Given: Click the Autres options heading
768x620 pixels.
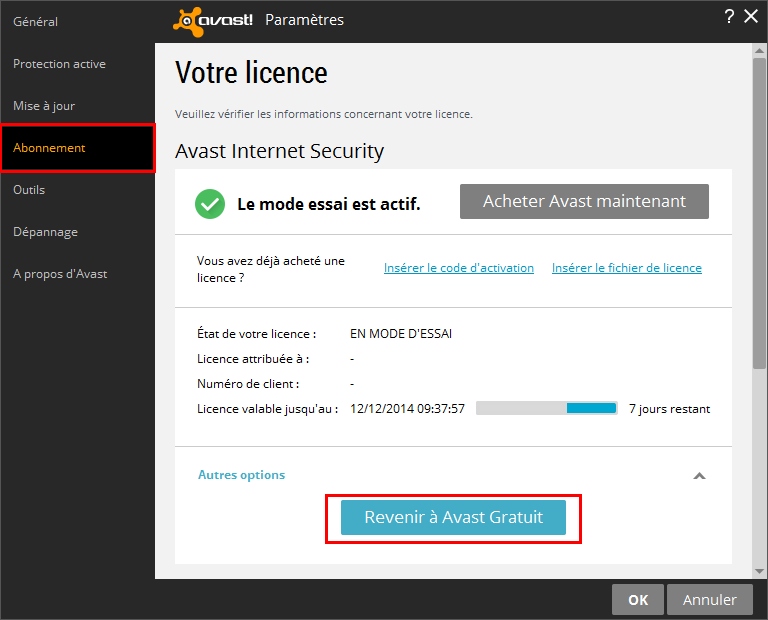Looking at the screenshot, I should pos(241,475).
